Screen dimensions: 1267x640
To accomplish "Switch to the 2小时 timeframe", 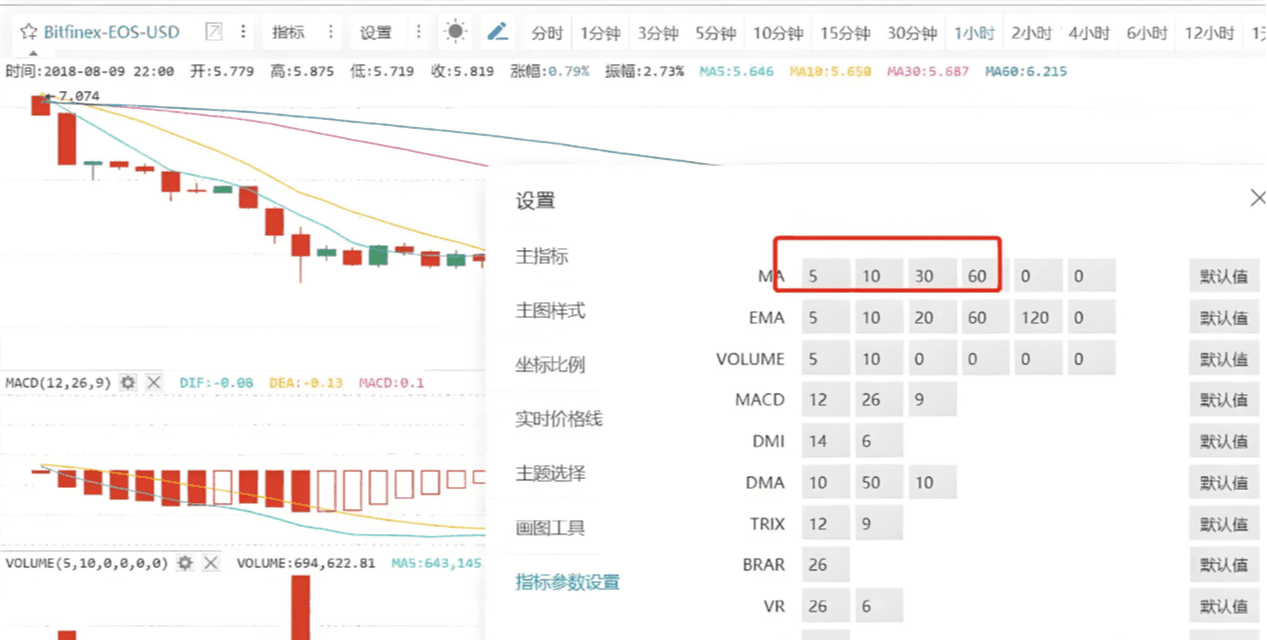I will point(1032,33).
